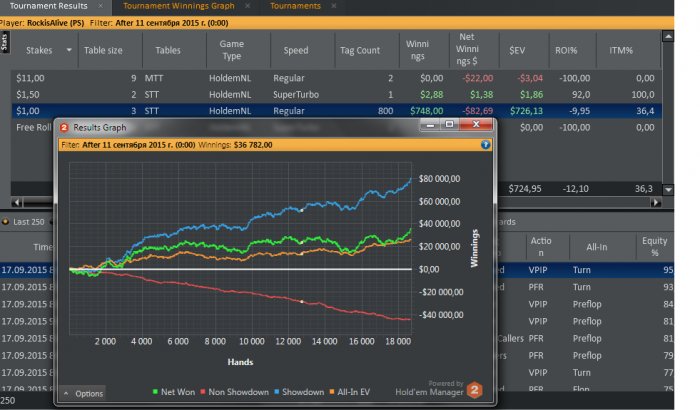Toggle the Net Won legend swatch

coord(155,392)
